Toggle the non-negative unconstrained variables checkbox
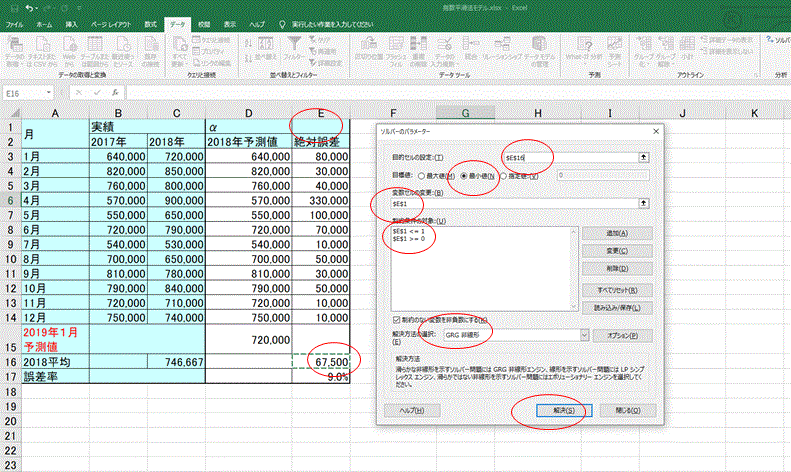Viewport: 791px width, 472px height. click(x=396, y=318)
